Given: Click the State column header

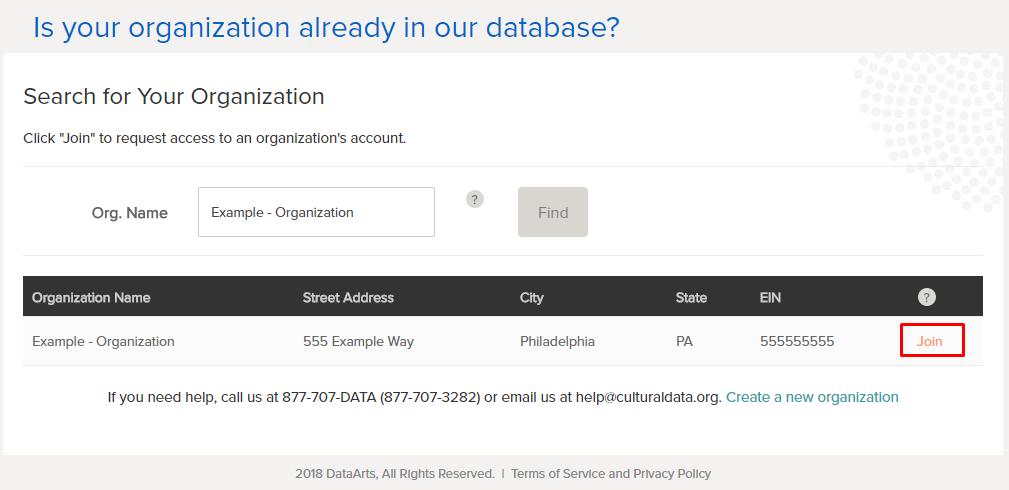Looking at the screenshot, I should [691, 297].
